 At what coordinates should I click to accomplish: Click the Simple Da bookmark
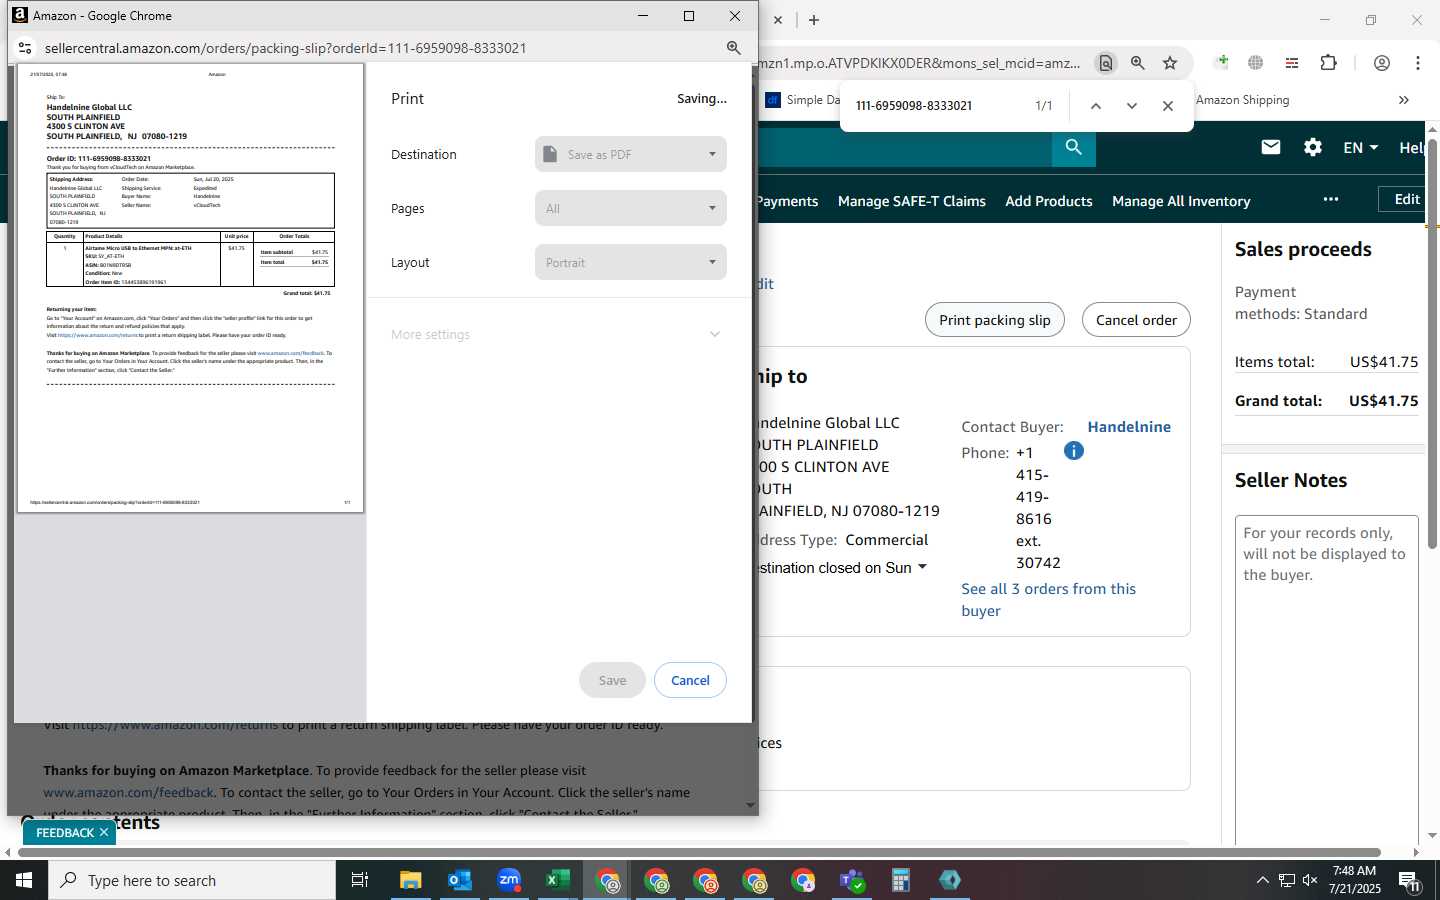803,100
